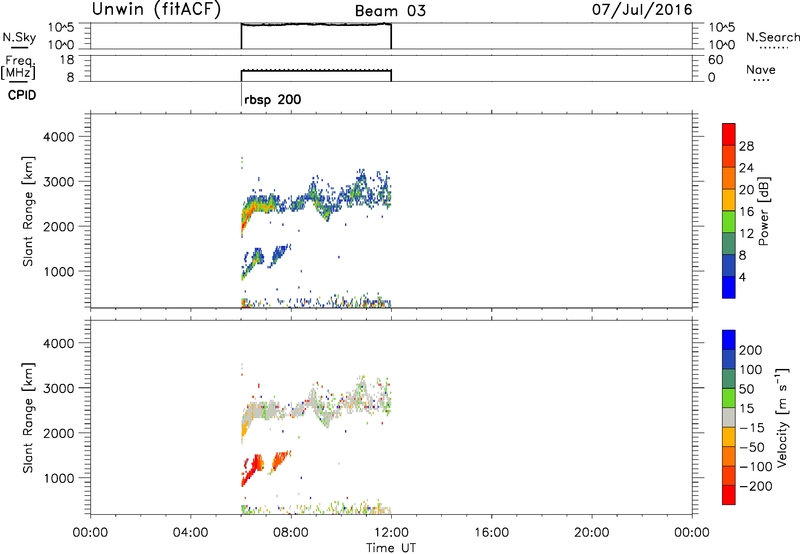The height and width of the screenshot is (554, 800).
Task: Click 'Slant Range [km]' label of velocity panel
Action: (28, 418)
